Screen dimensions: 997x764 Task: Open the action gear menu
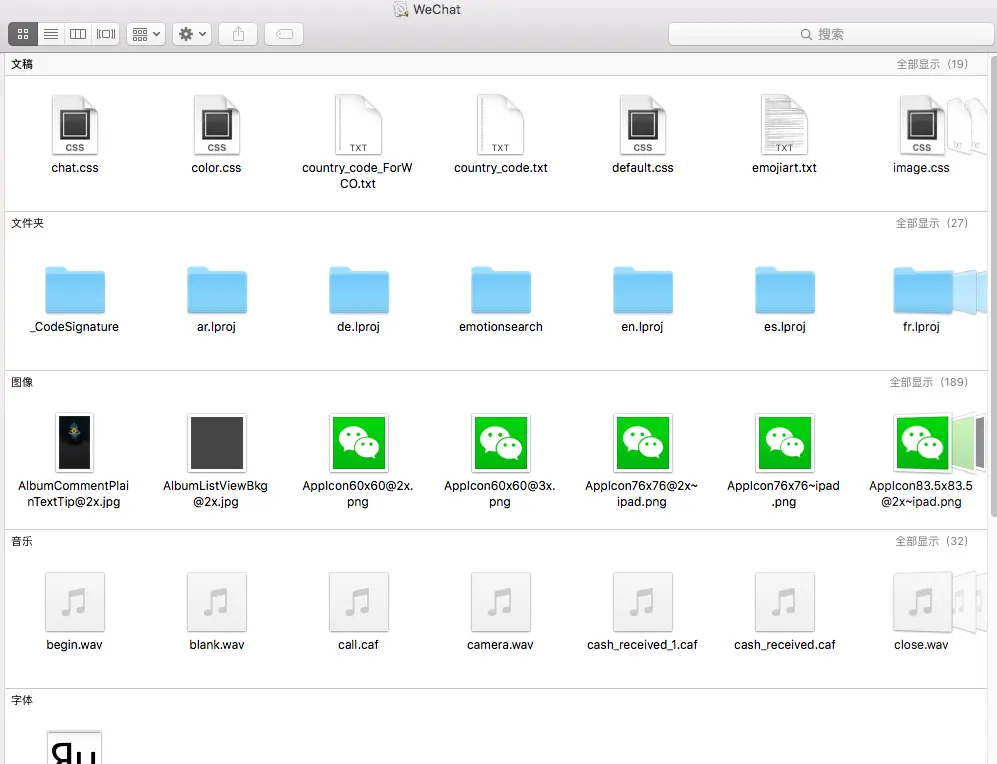(x=191, y=34)
